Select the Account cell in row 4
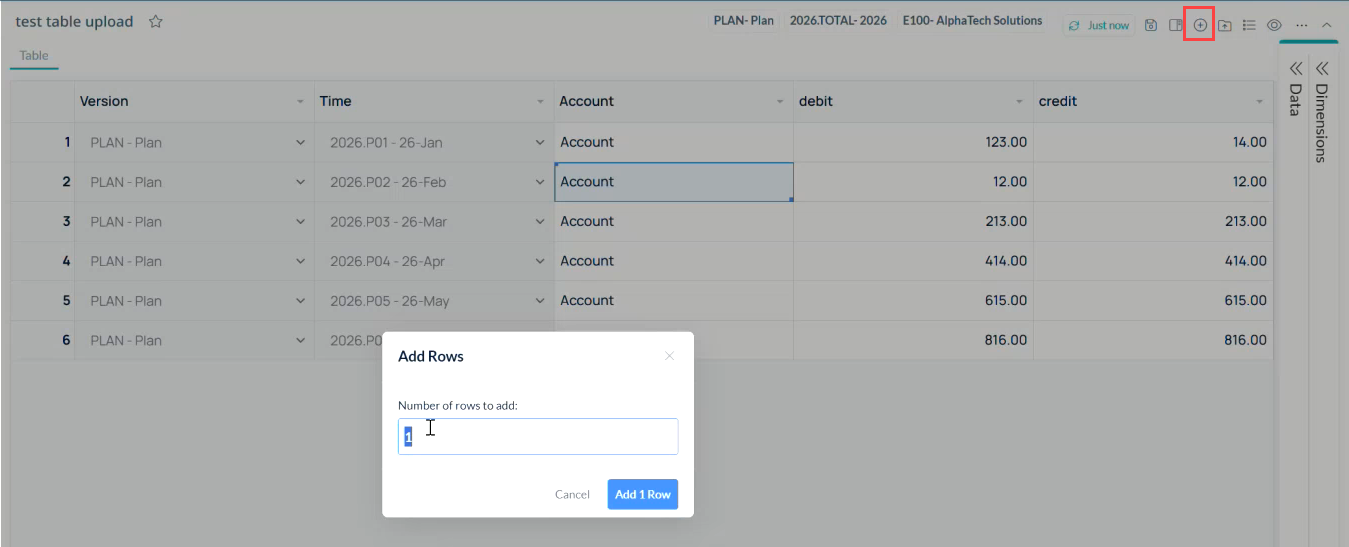This screenshot has height=547, width=1349. pos(674,261)
